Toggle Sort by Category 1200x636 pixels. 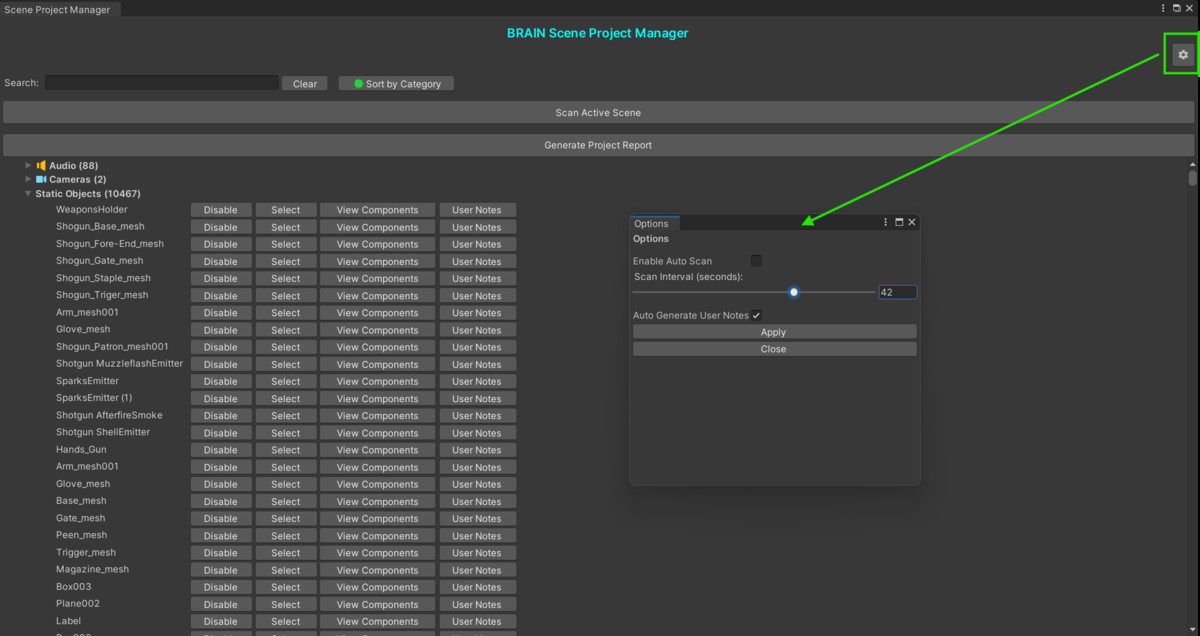396,84
